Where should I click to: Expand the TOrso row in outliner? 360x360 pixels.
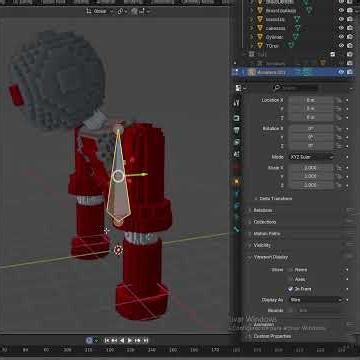pyautogui.click(x=252, y=45)
